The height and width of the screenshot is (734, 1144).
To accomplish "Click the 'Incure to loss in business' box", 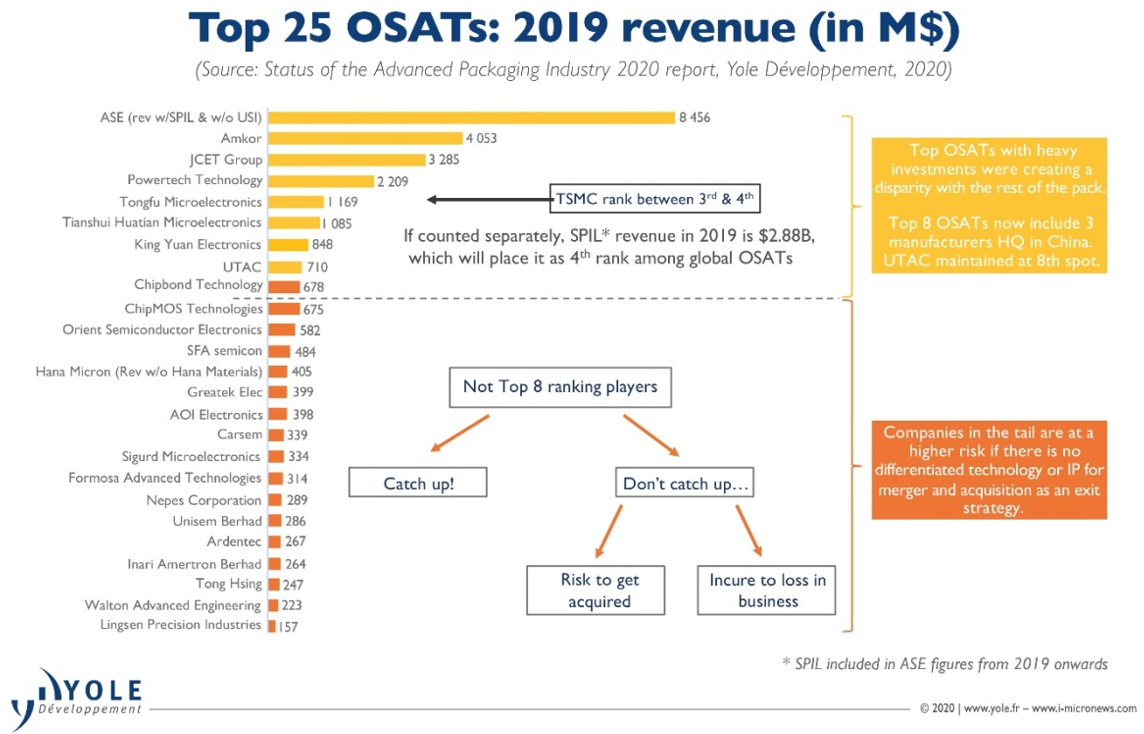I will 767,590.
